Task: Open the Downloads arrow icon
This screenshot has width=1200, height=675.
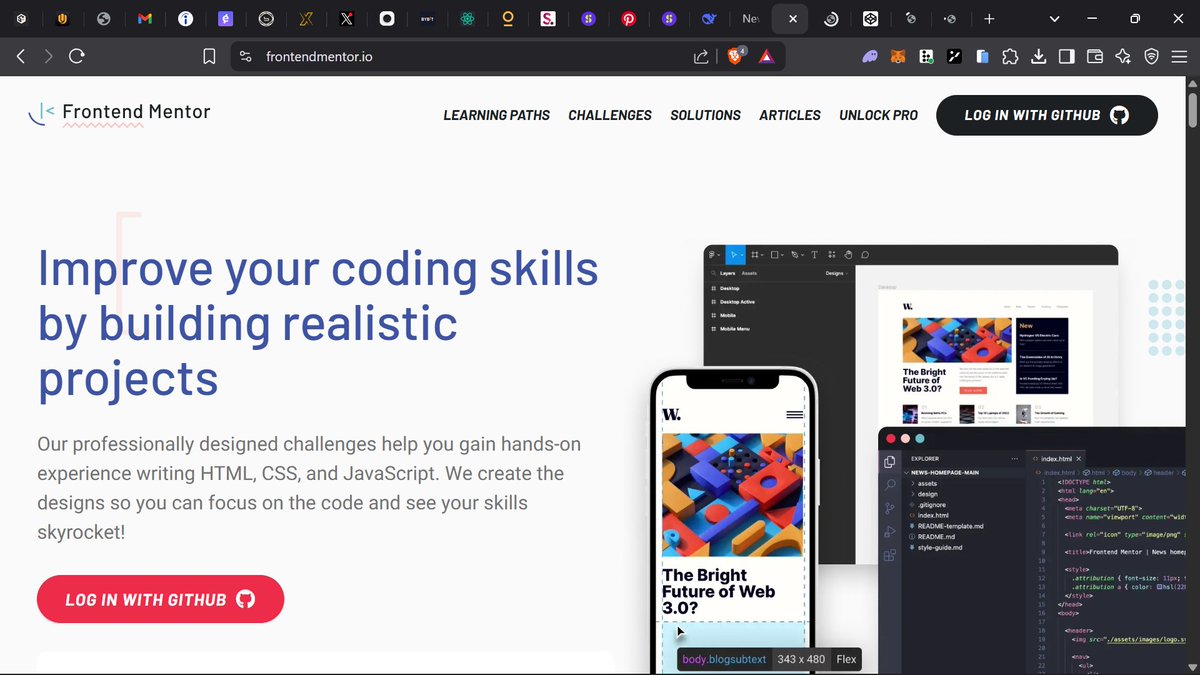Action: coord(1038,57)
